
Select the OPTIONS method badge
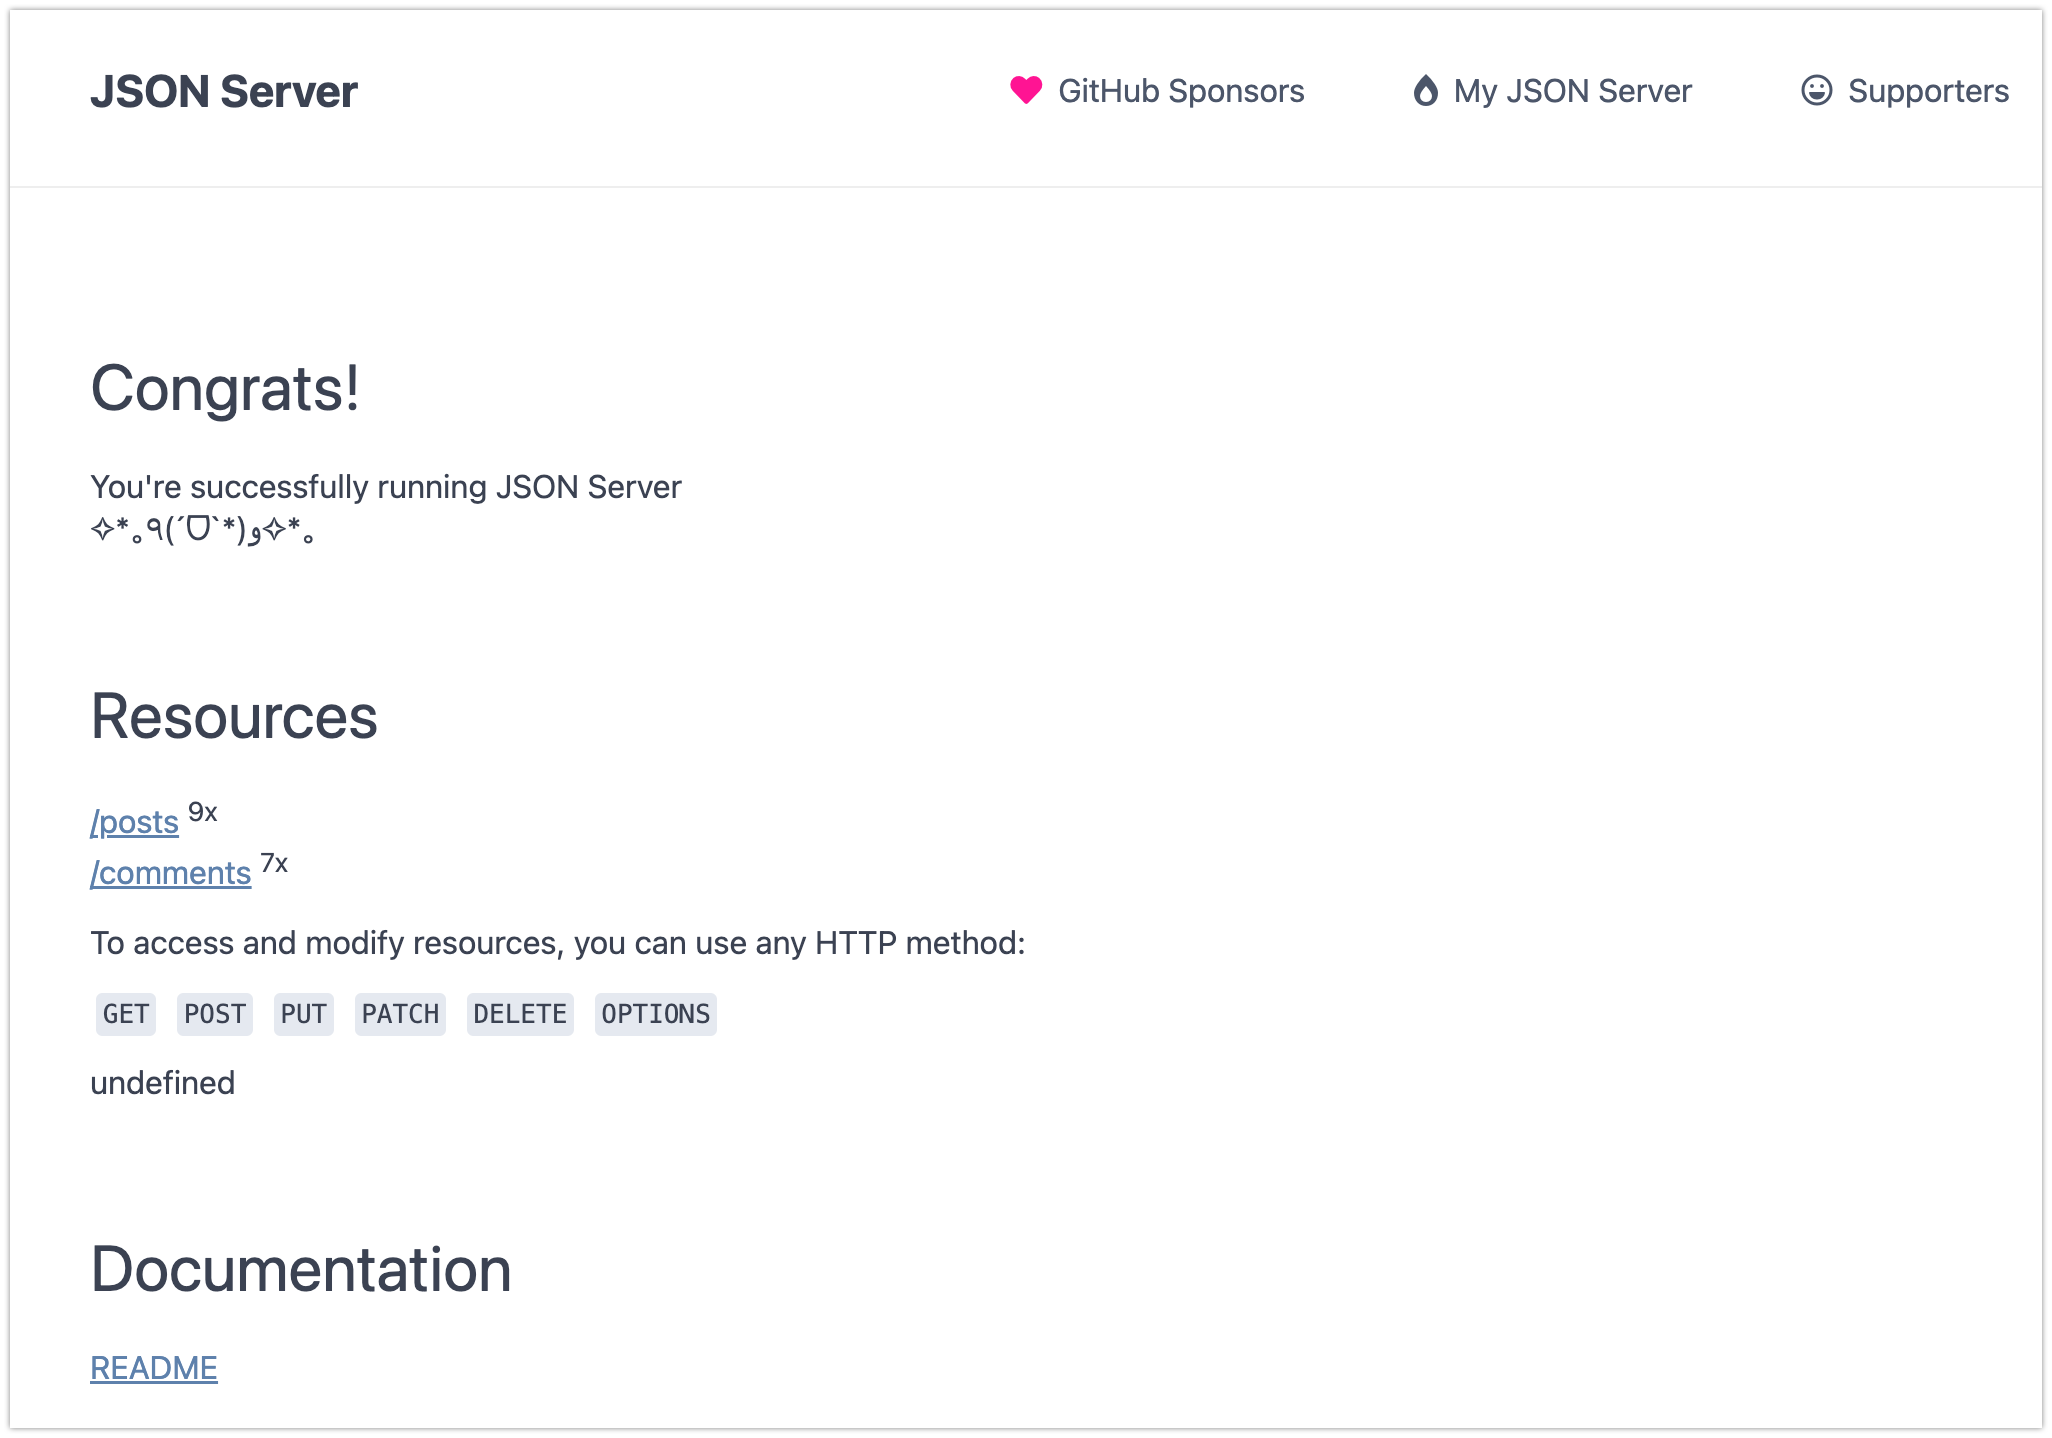coord(655,1014)
